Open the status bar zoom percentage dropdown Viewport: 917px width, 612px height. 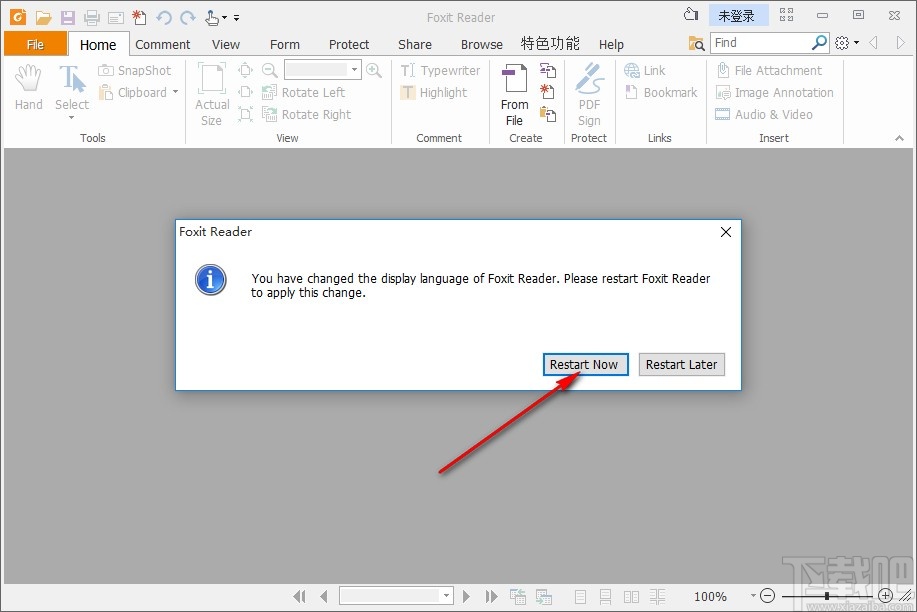tap(753, 596)
